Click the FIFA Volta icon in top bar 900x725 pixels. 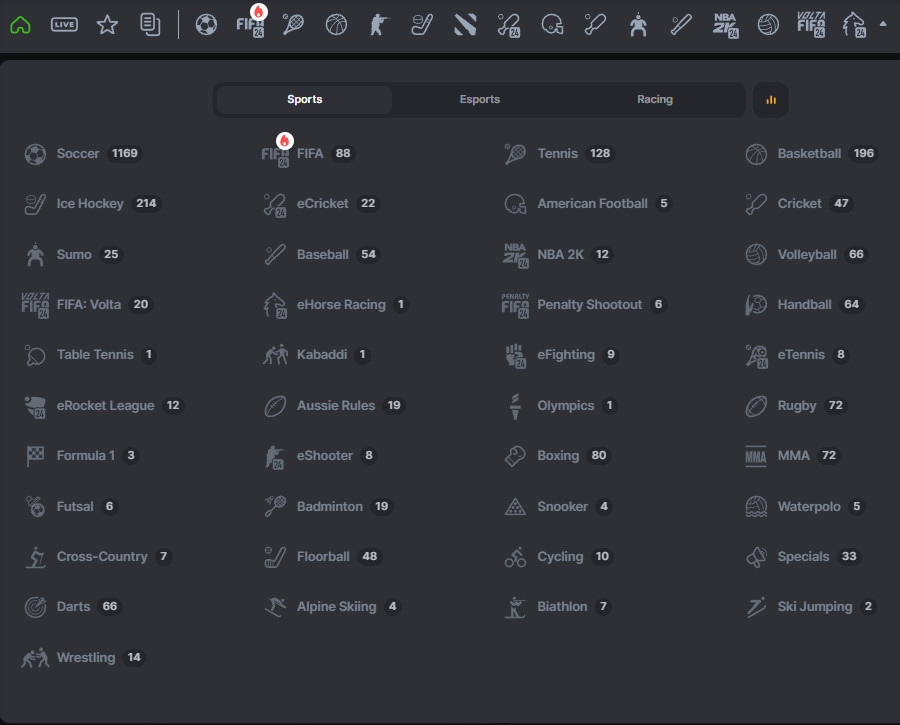click(x=810, y=25)
